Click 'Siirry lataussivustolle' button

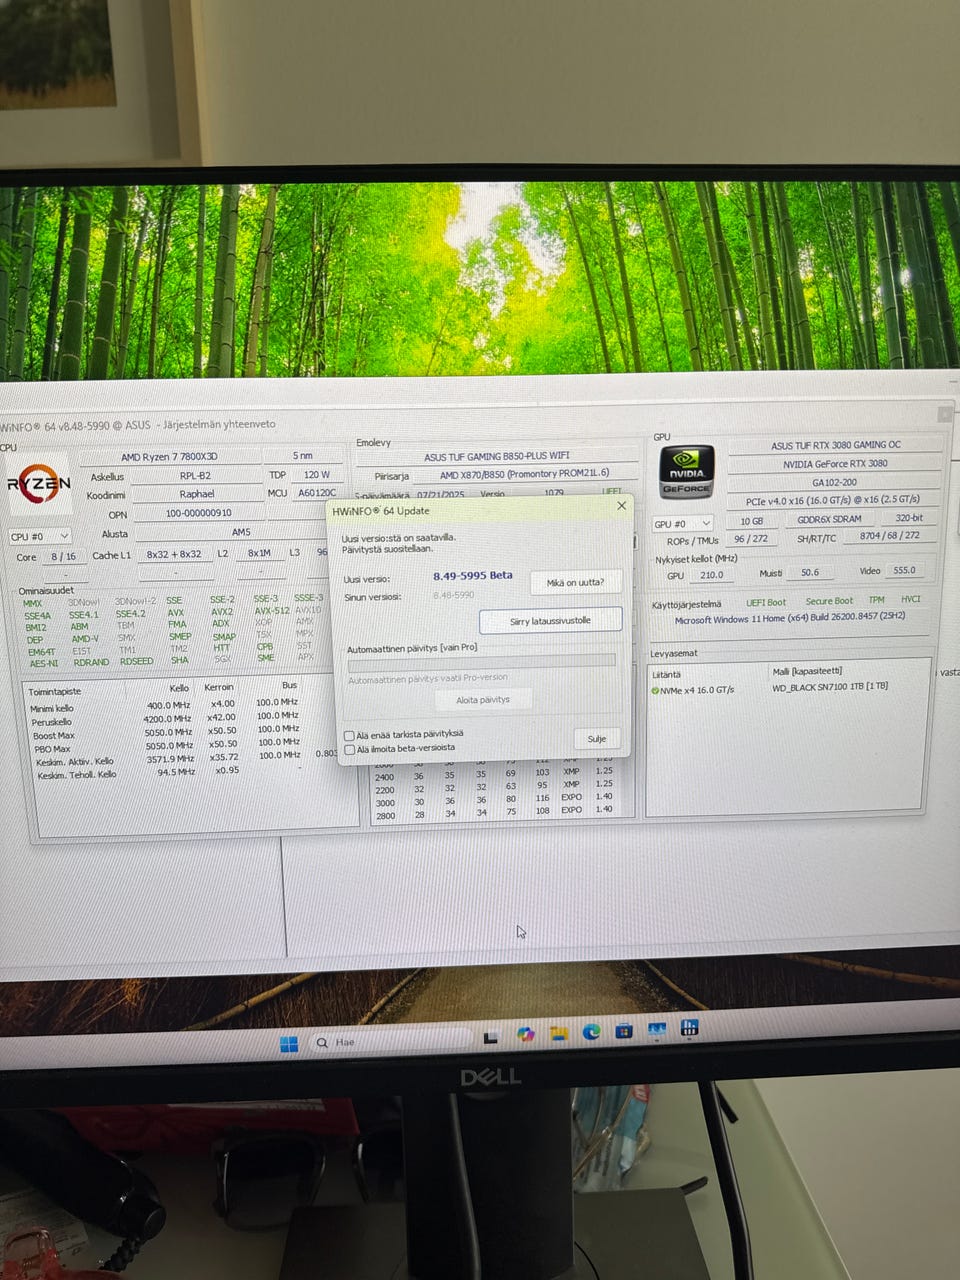[x=550, y=621]
